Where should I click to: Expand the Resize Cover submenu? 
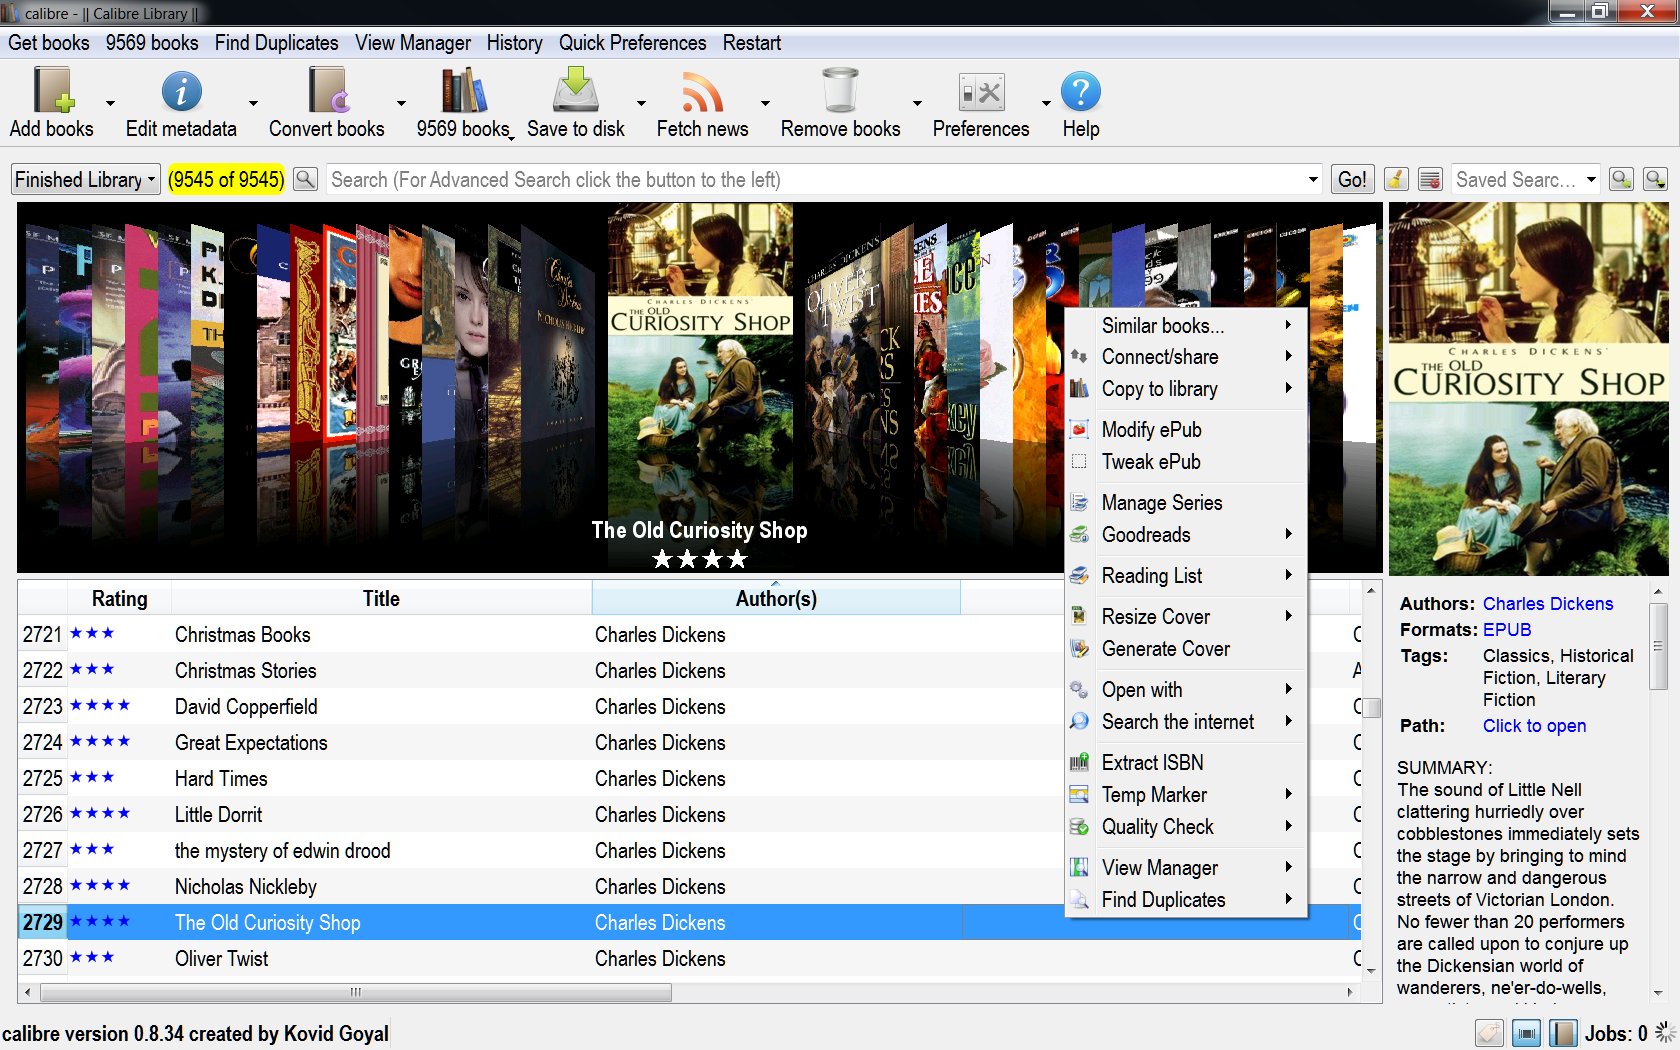coord(1186,617)
